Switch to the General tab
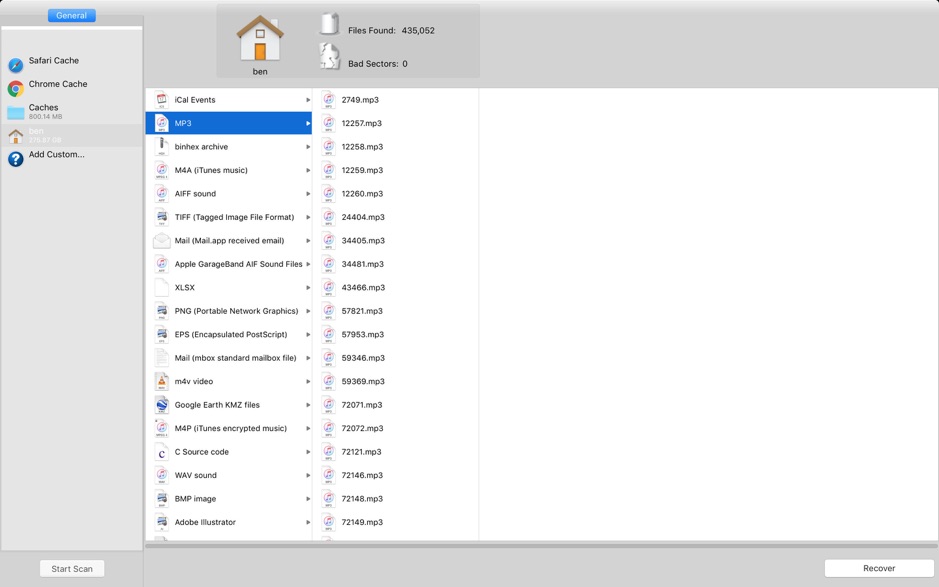 71,16
